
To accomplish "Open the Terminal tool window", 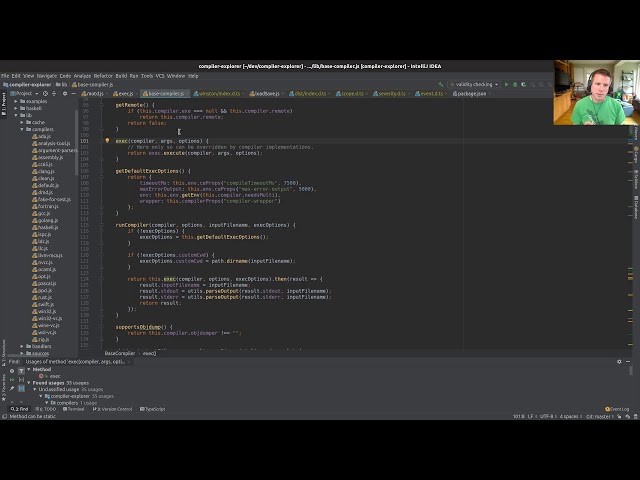I will point(74,409).
